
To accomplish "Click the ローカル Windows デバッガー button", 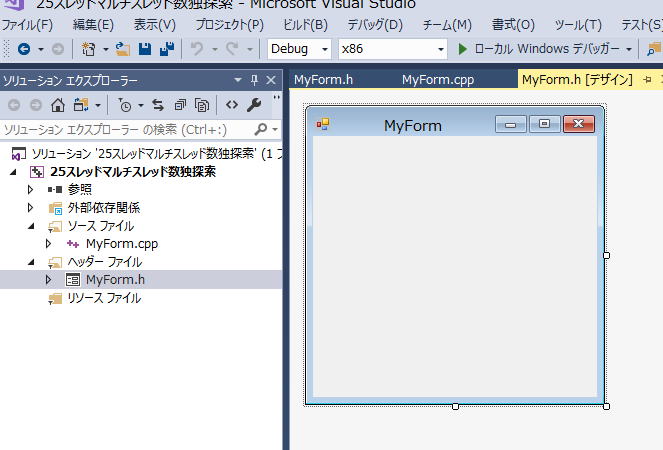I will (547, 49).
